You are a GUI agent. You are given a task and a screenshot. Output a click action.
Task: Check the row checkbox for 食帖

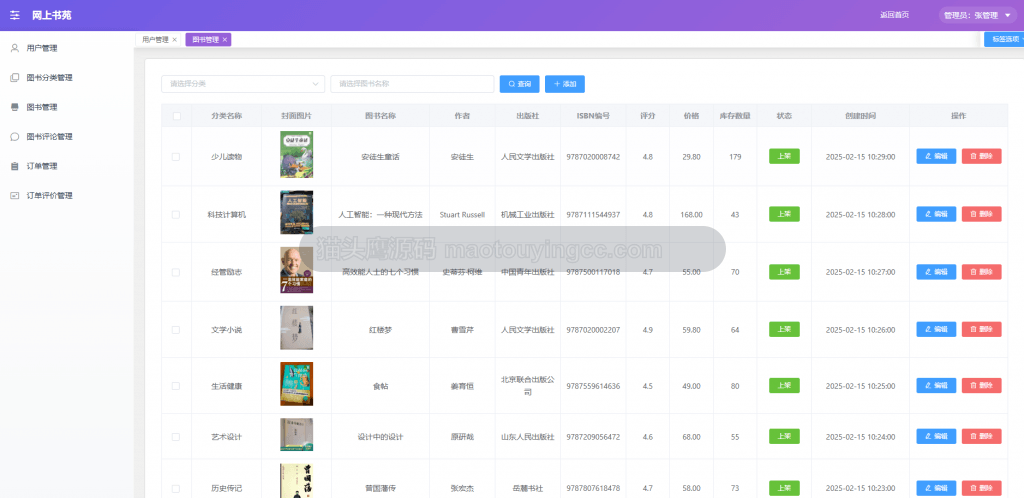[176, 386]
